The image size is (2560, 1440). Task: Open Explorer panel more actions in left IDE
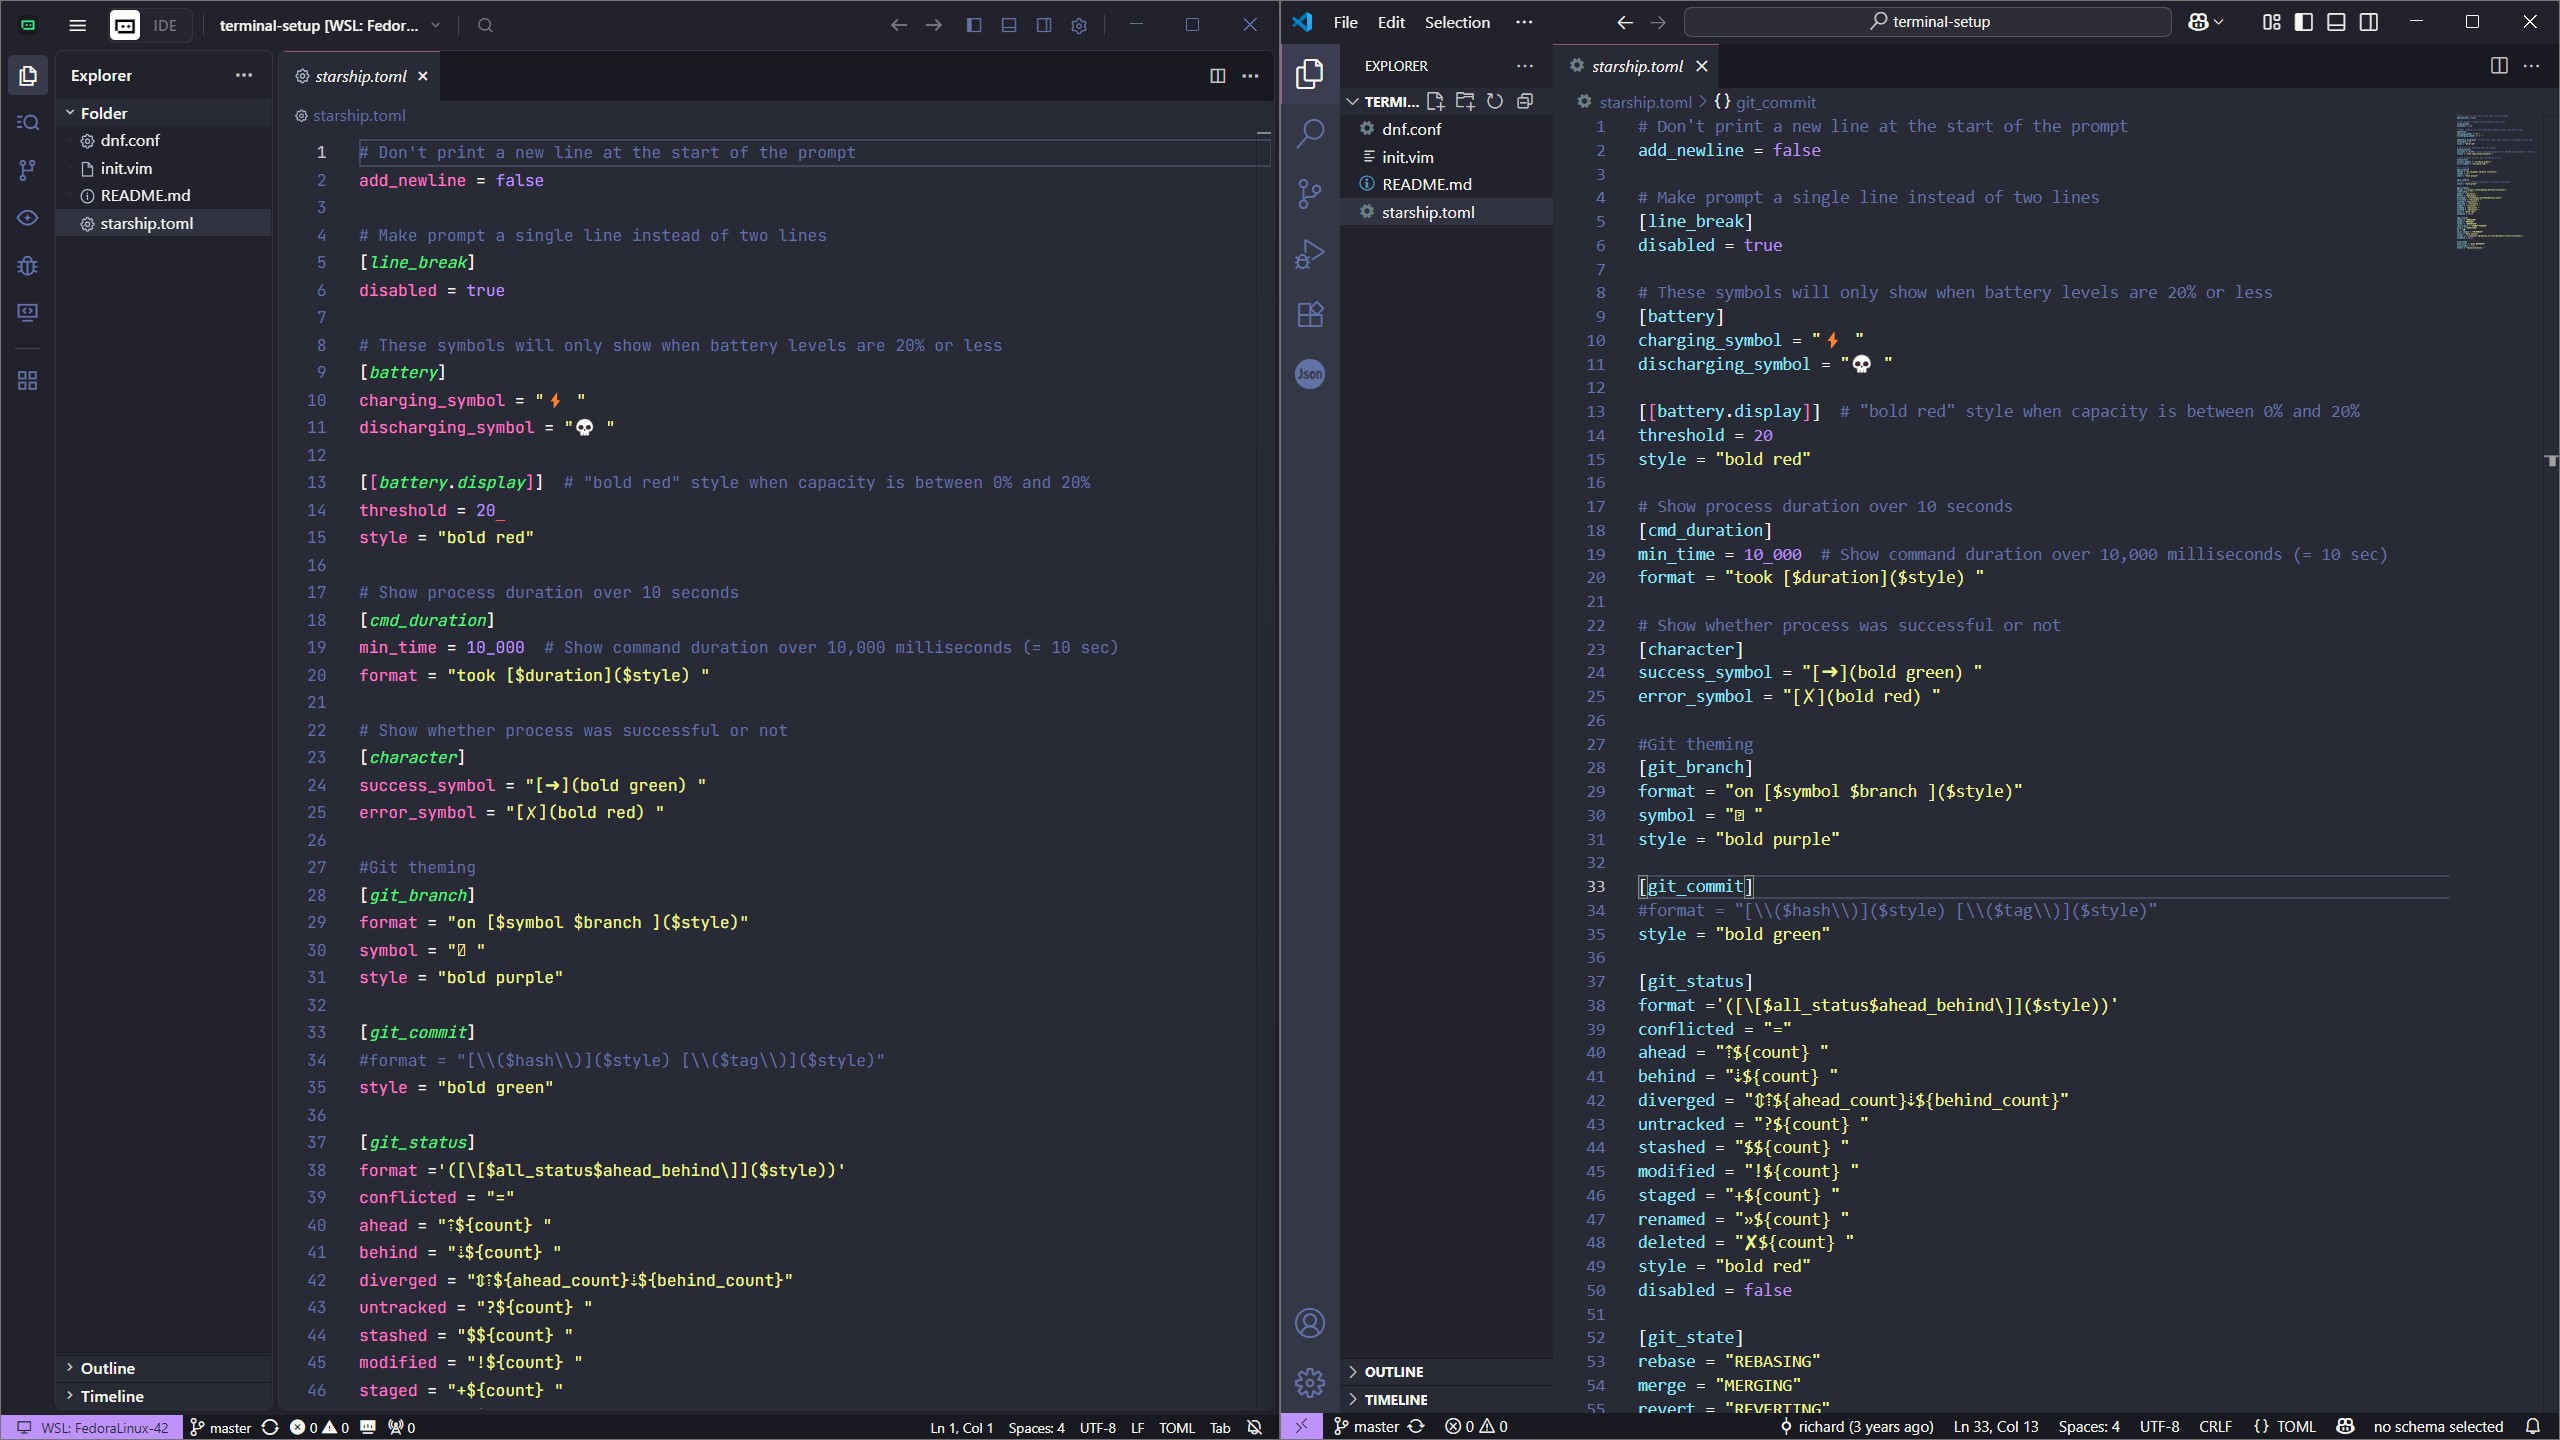pos(244,75)
